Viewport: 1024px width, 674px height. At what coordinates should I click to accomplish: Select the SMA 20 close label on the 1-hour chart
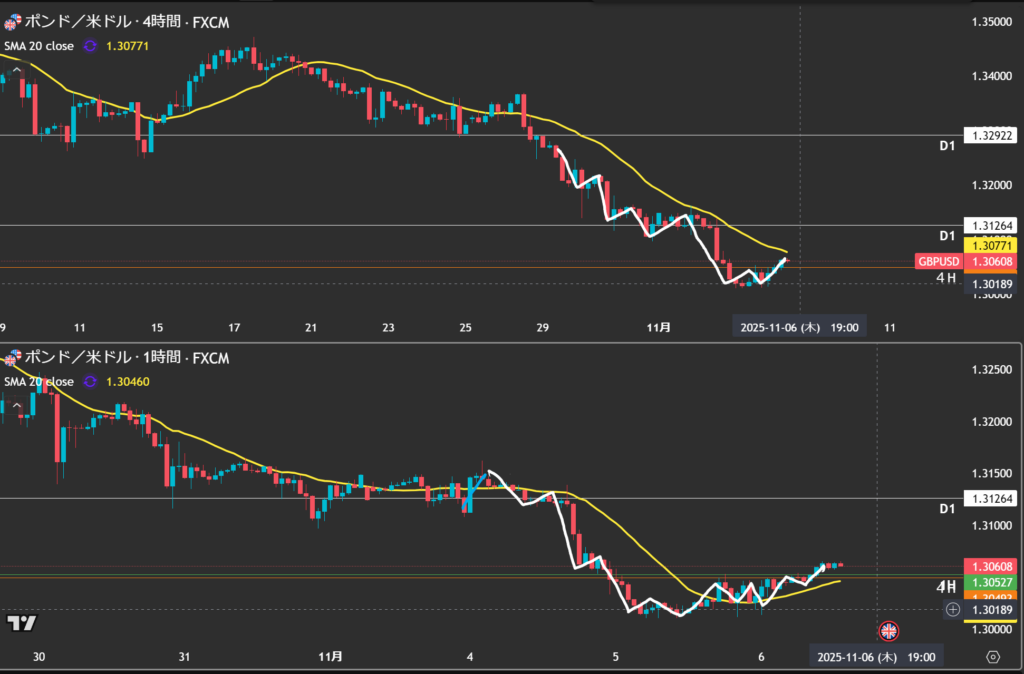[39, 381]
